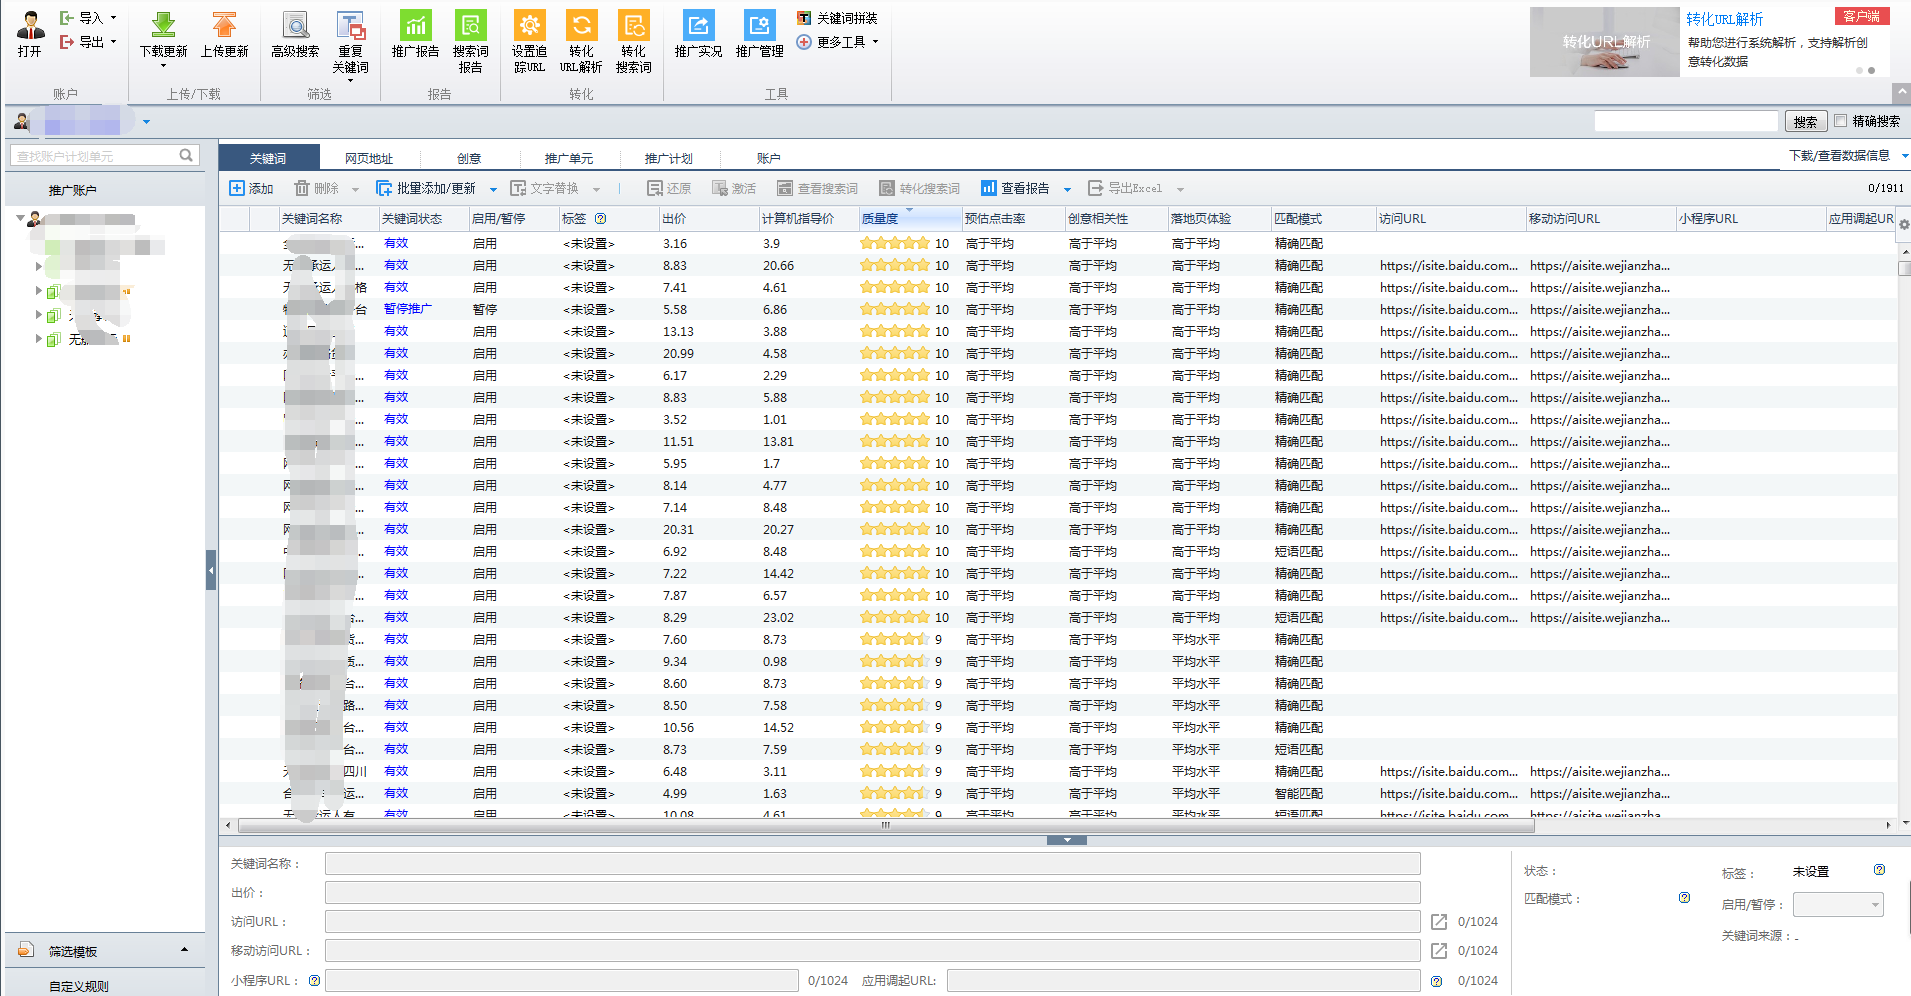This screenshot has height=996, width=1911.
Task: Click the 上传更新 upload icon
Action: pos(224,27)
